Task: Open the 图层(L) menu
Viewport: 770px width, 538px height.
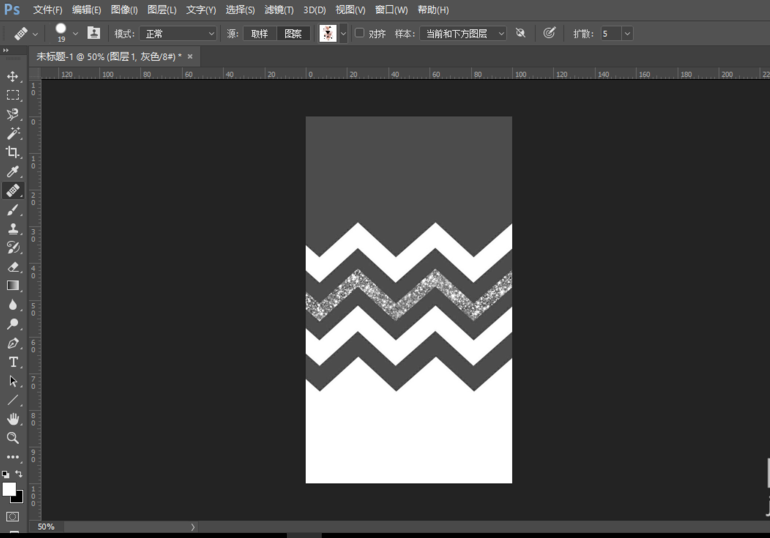Action: pyautogui.click(x=162, y=9)
